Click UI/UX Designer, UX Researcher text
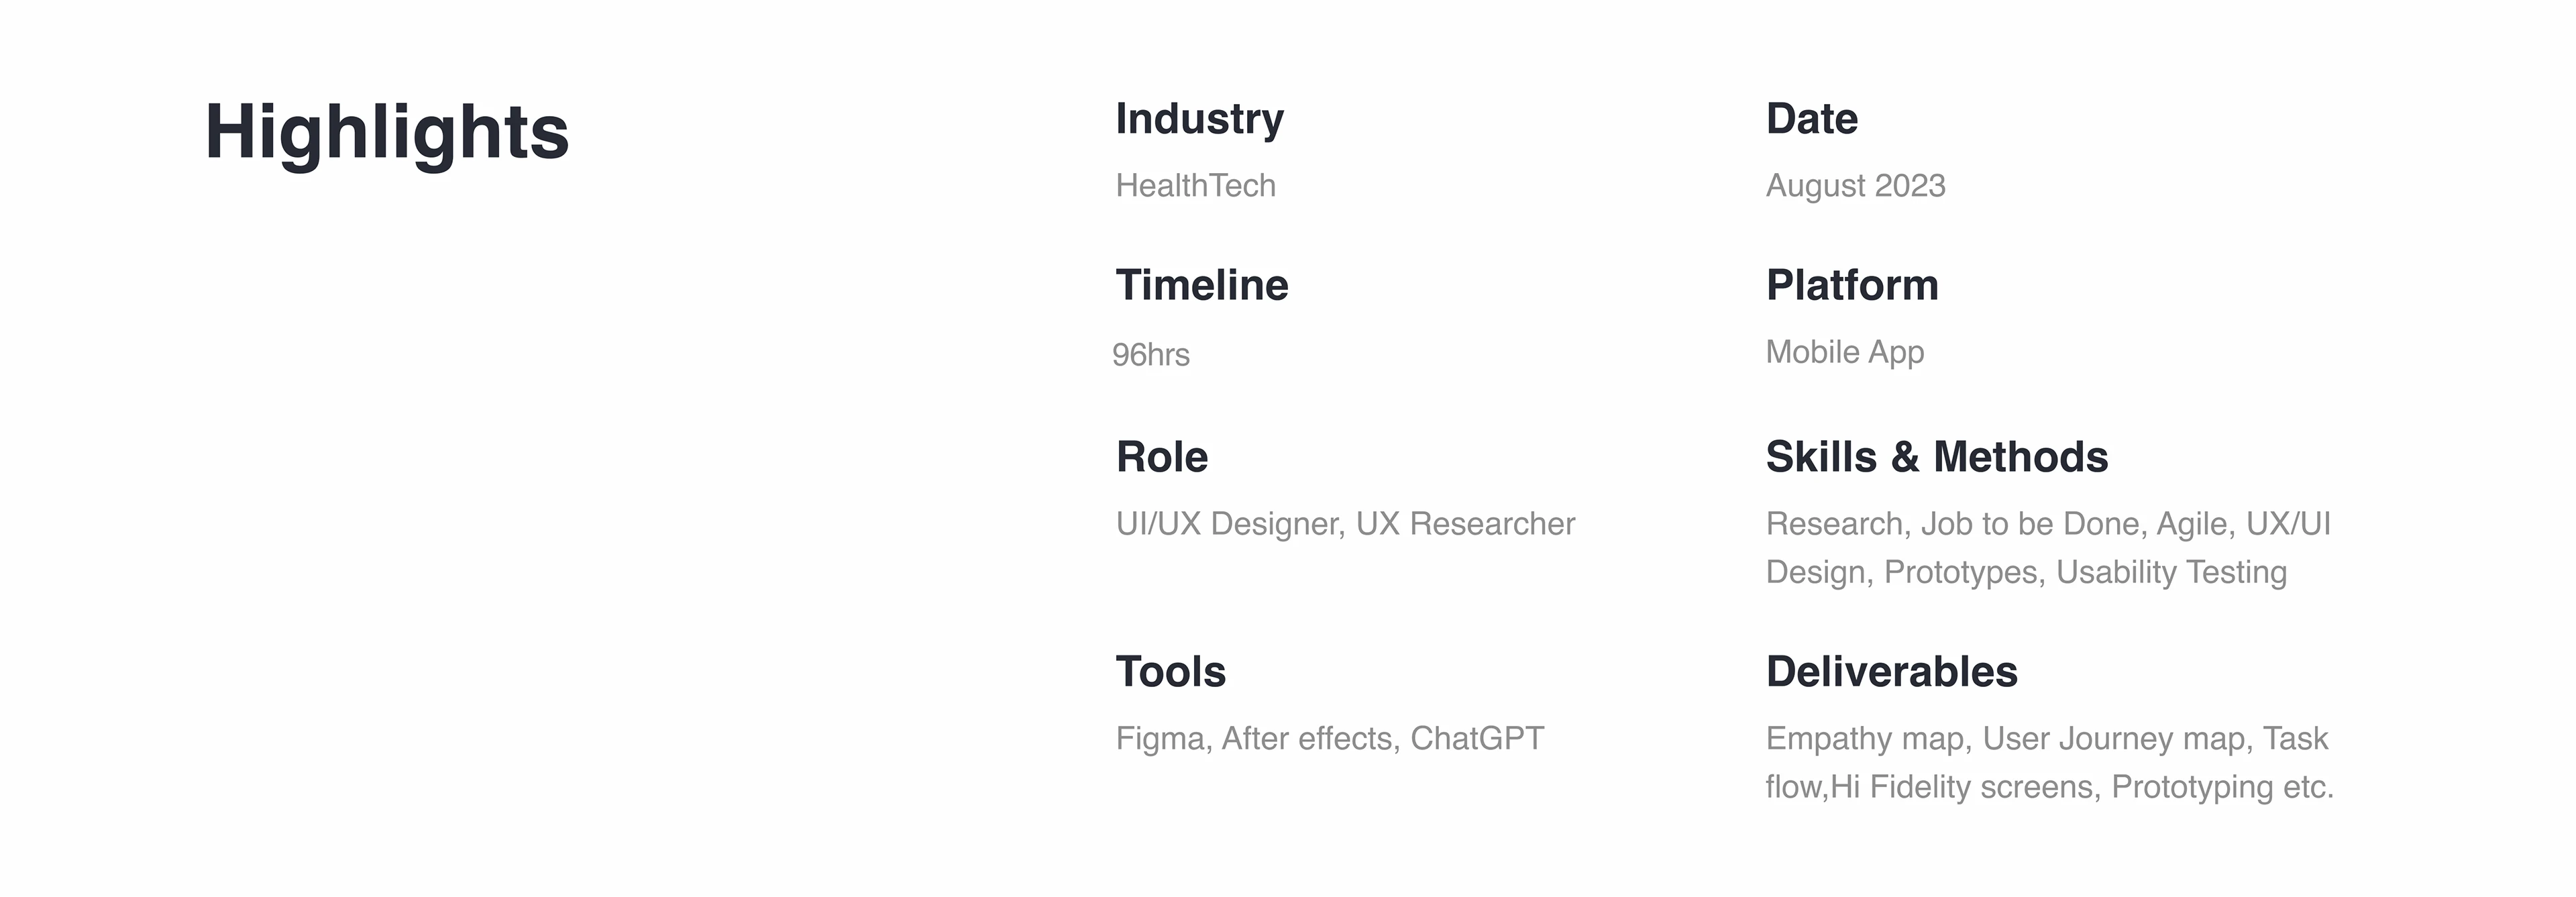2576x897 pixels. (x=1345, y=524)
